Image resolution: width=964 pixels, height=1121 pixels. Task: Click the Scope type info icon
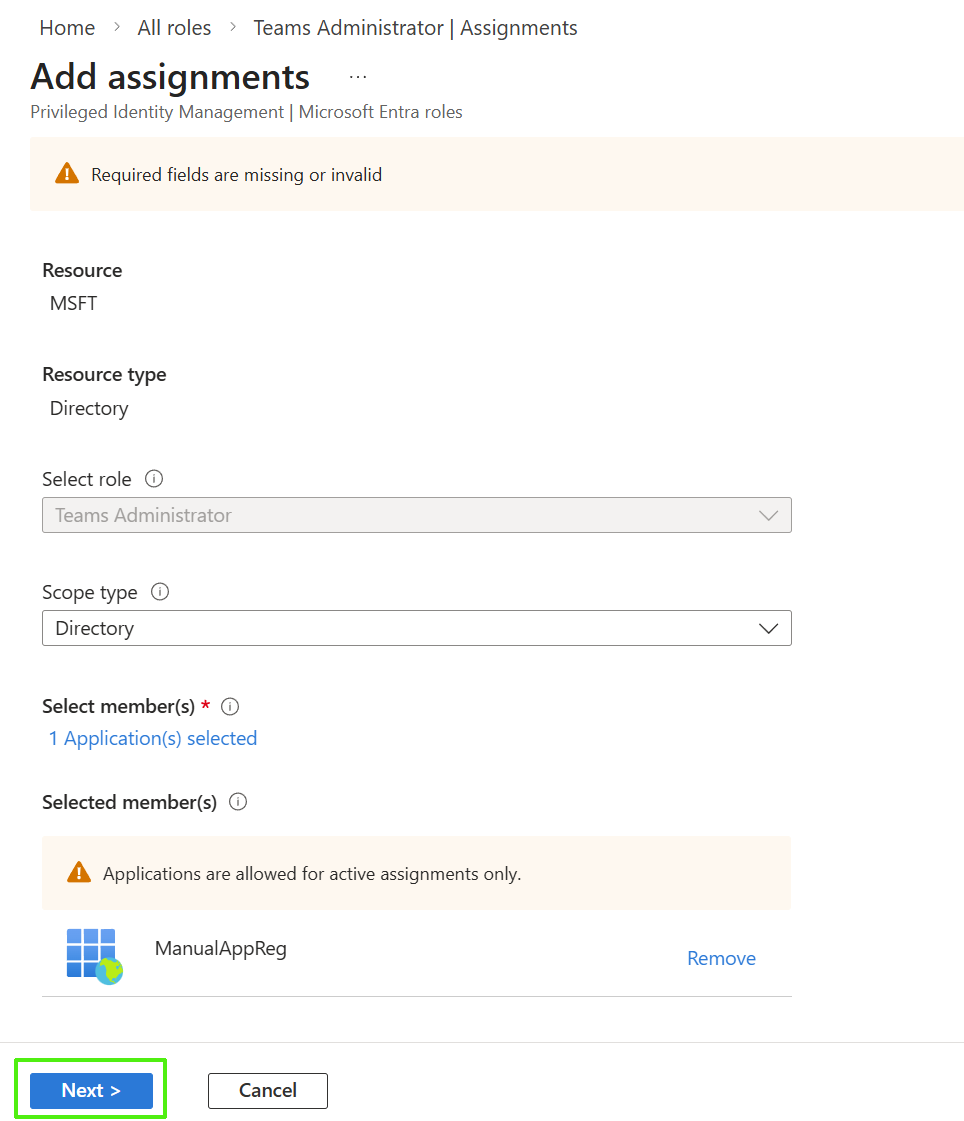pyautogui.click(x=160, y=592)
